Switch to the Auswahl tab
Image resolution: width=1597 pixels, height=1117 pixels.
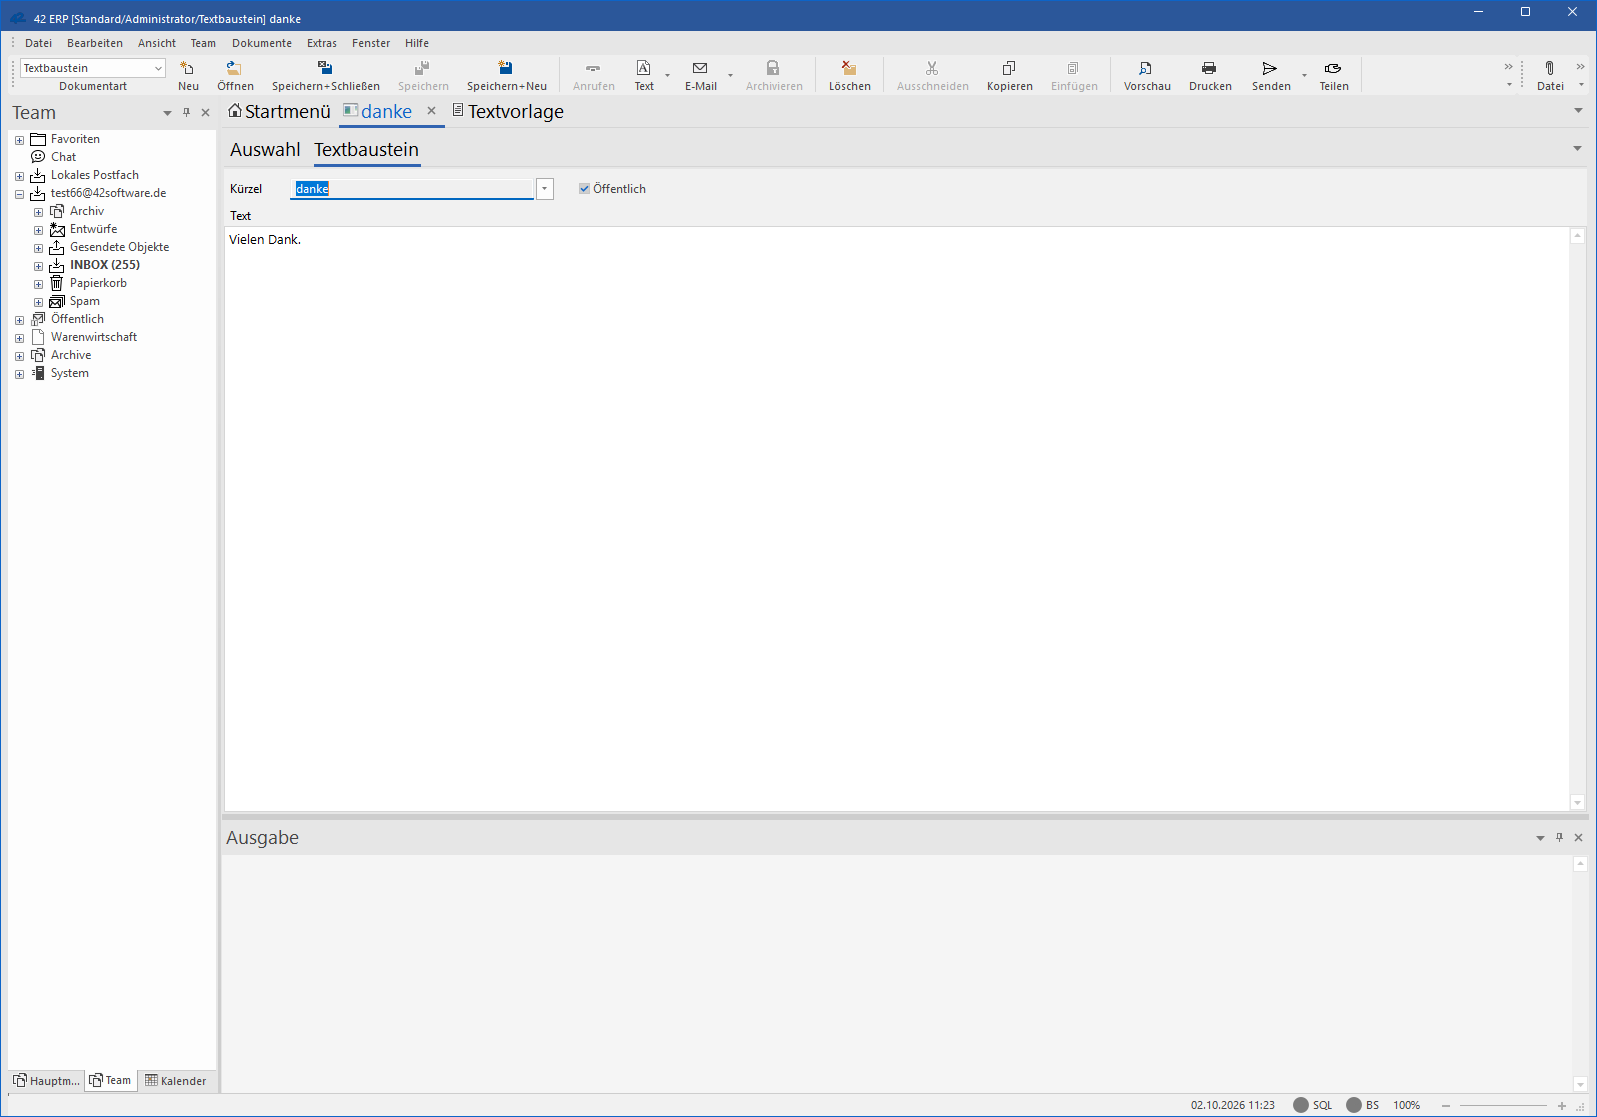265,150
